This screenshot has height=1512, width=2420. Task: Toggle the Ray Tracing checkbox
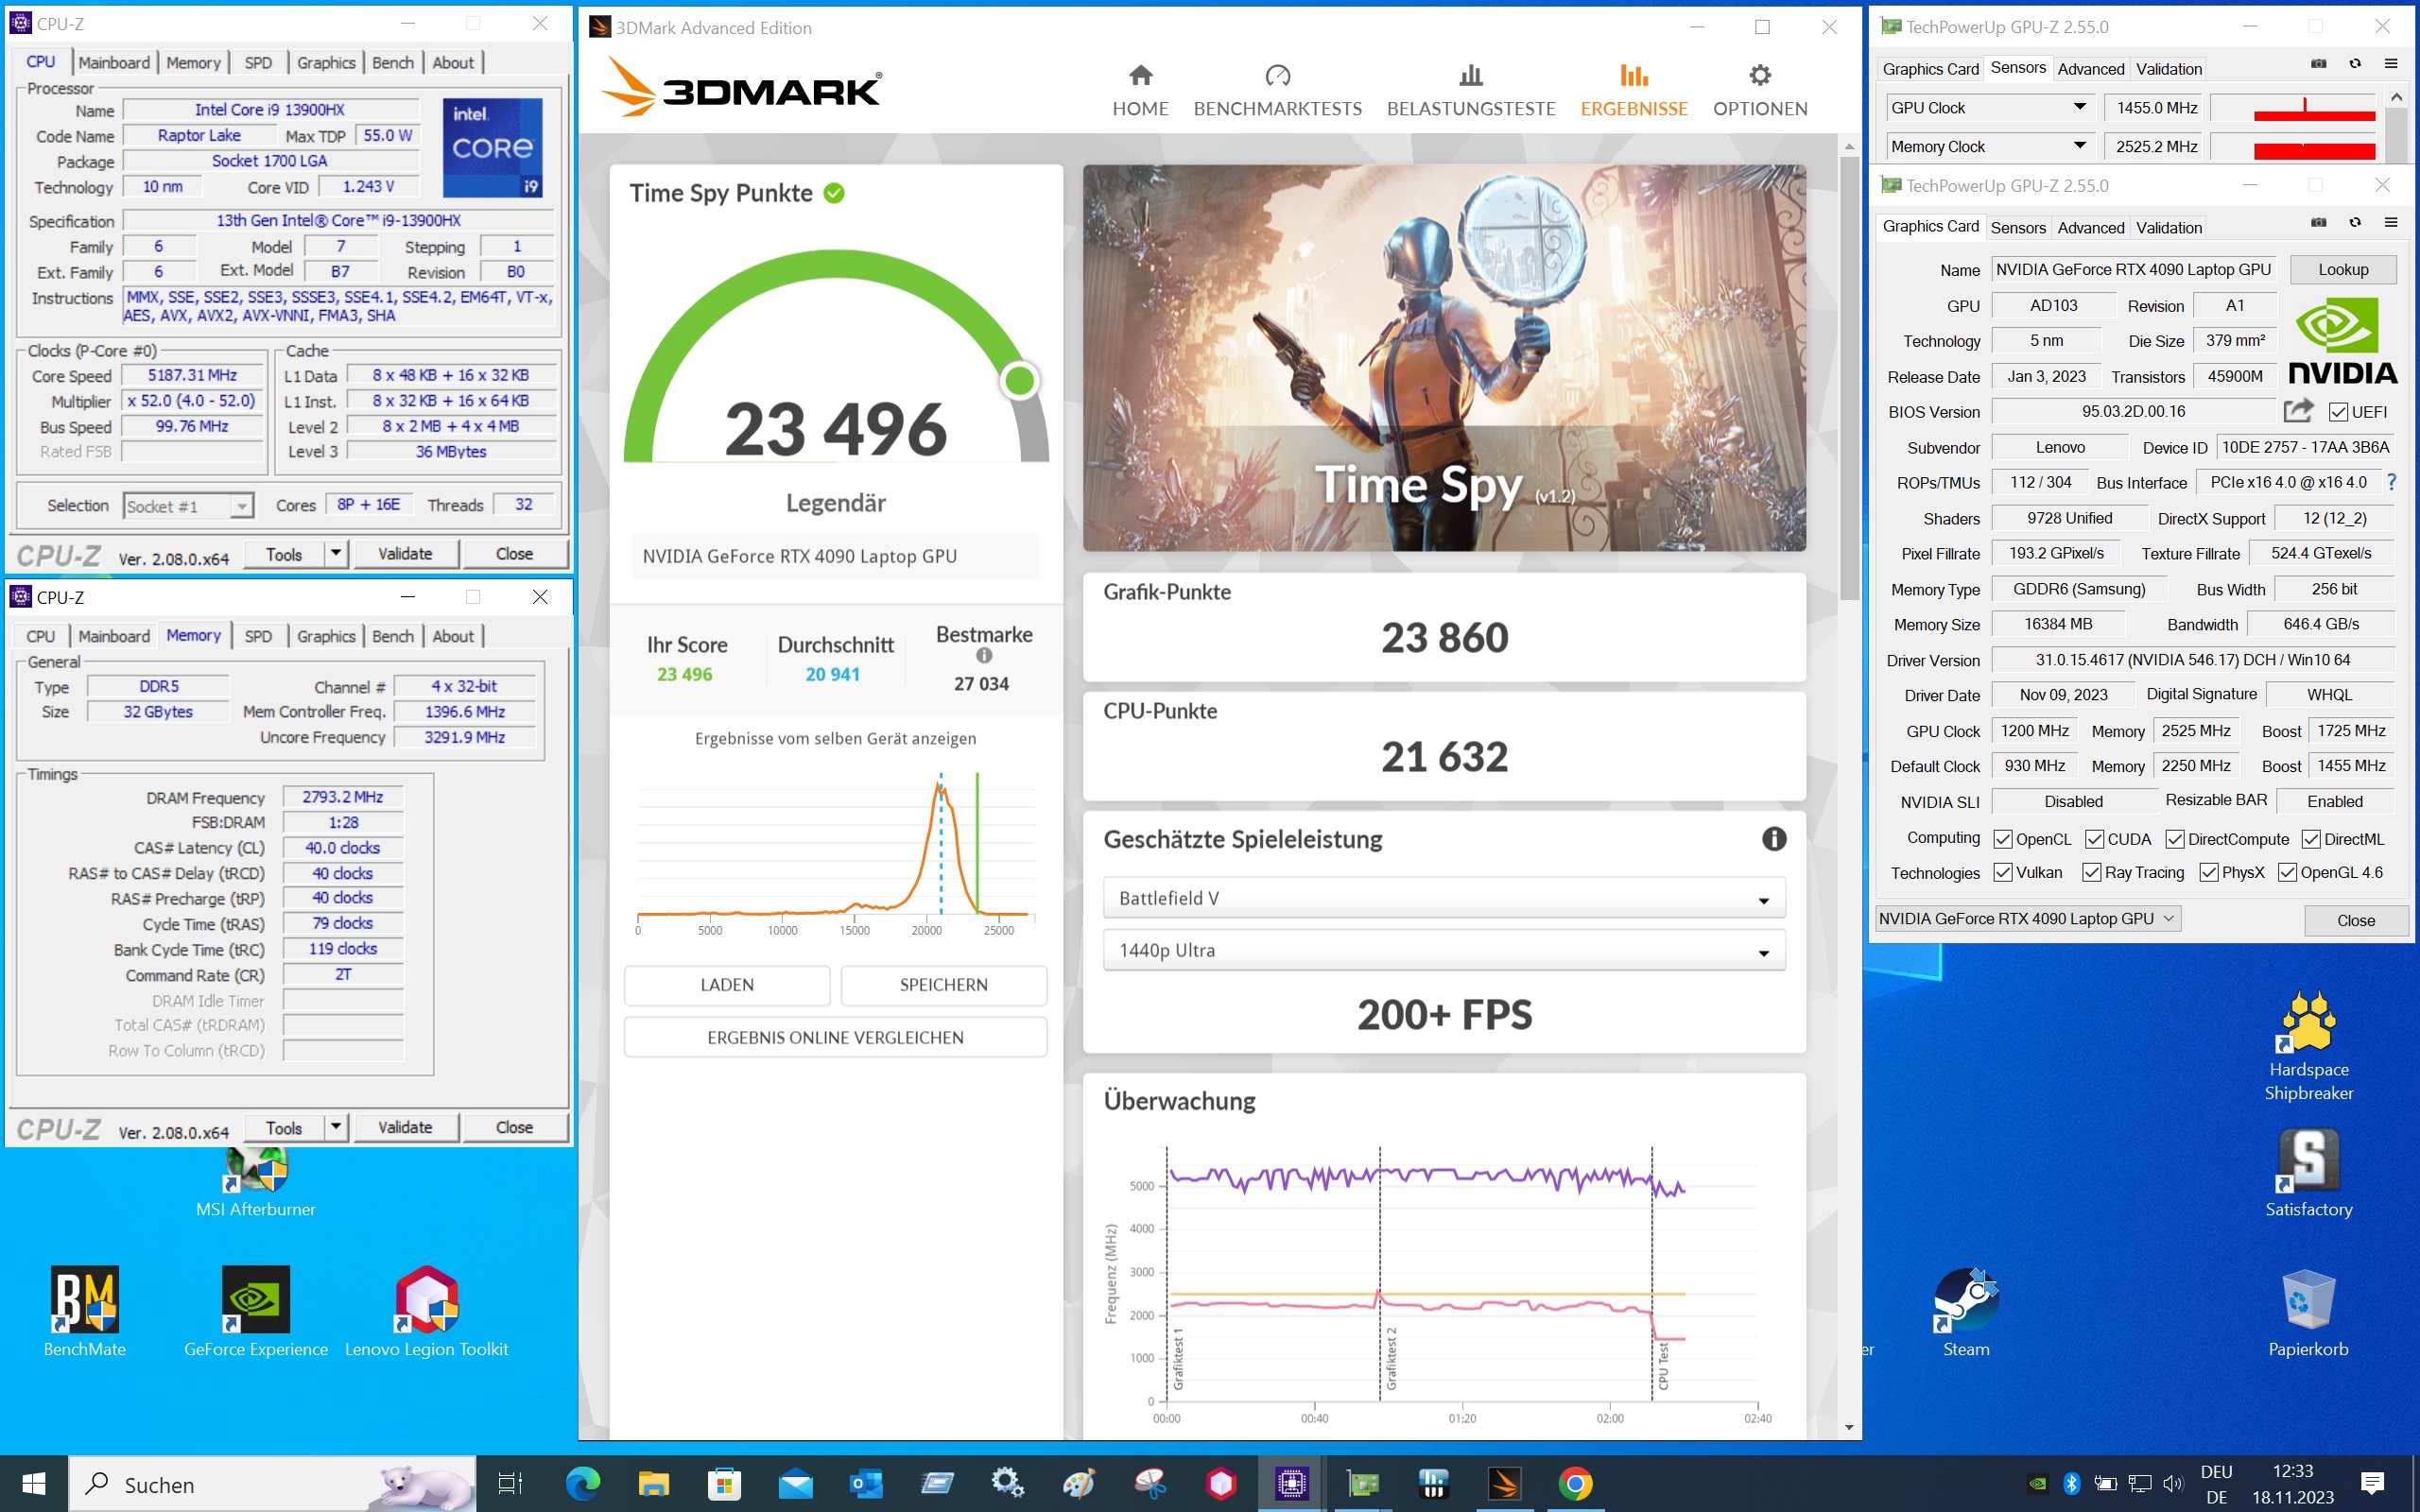click(2091, 872)
